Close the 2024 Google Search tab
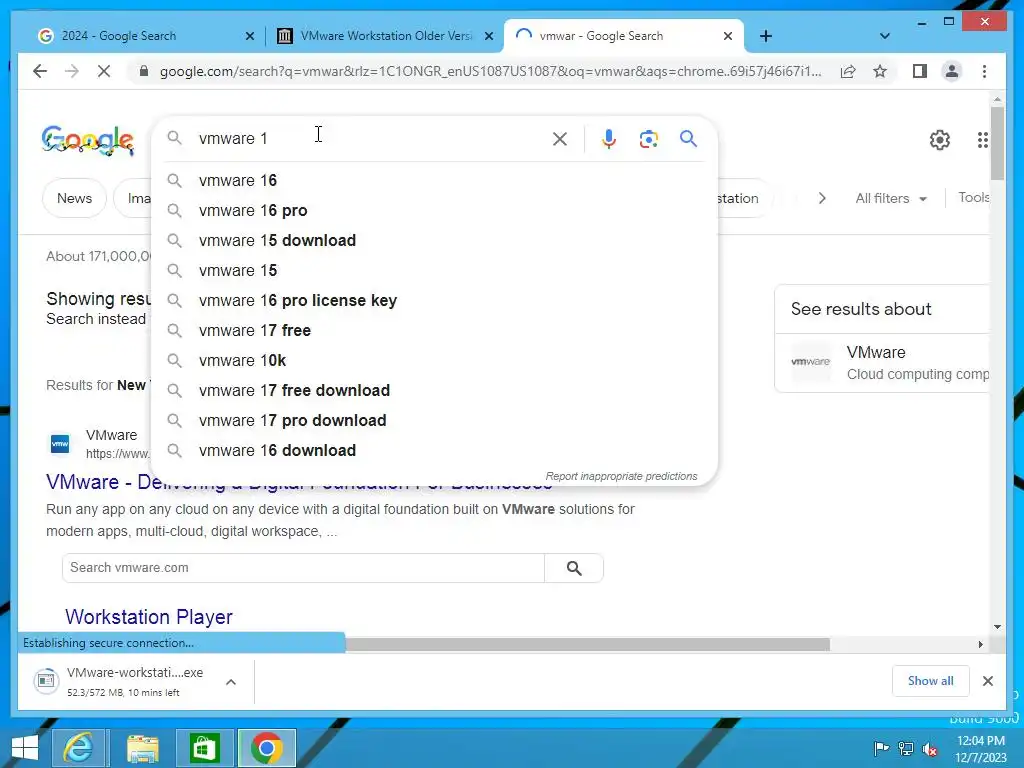This screenshot has width=1024, height=768. coord(249,36)
